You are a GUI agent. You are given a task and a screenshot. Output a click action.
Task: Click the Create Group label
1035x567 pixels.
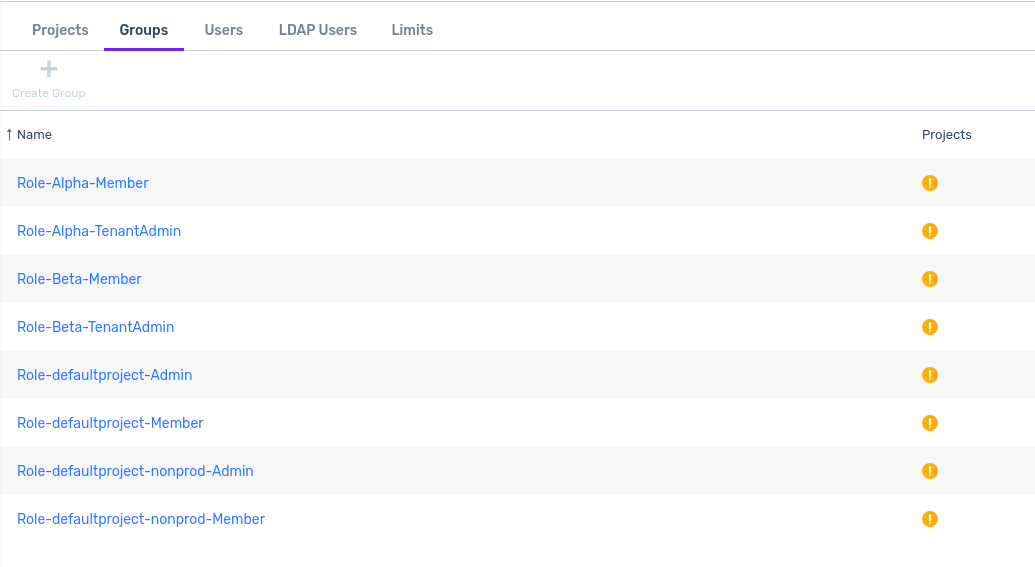[x=49, y=93]
